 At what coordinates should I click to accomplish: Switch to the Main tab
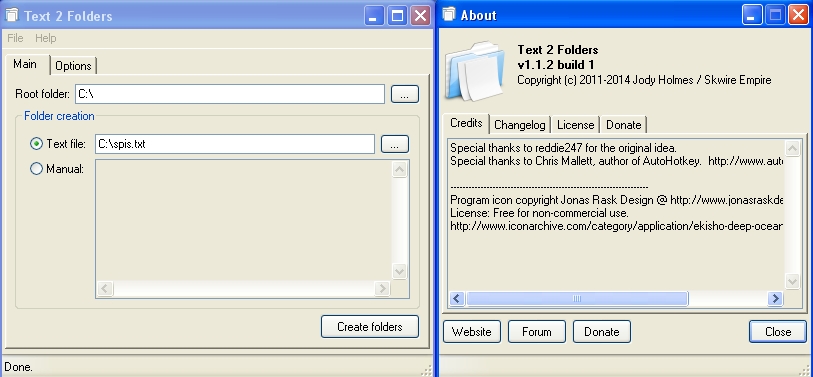tap(25, 64)
